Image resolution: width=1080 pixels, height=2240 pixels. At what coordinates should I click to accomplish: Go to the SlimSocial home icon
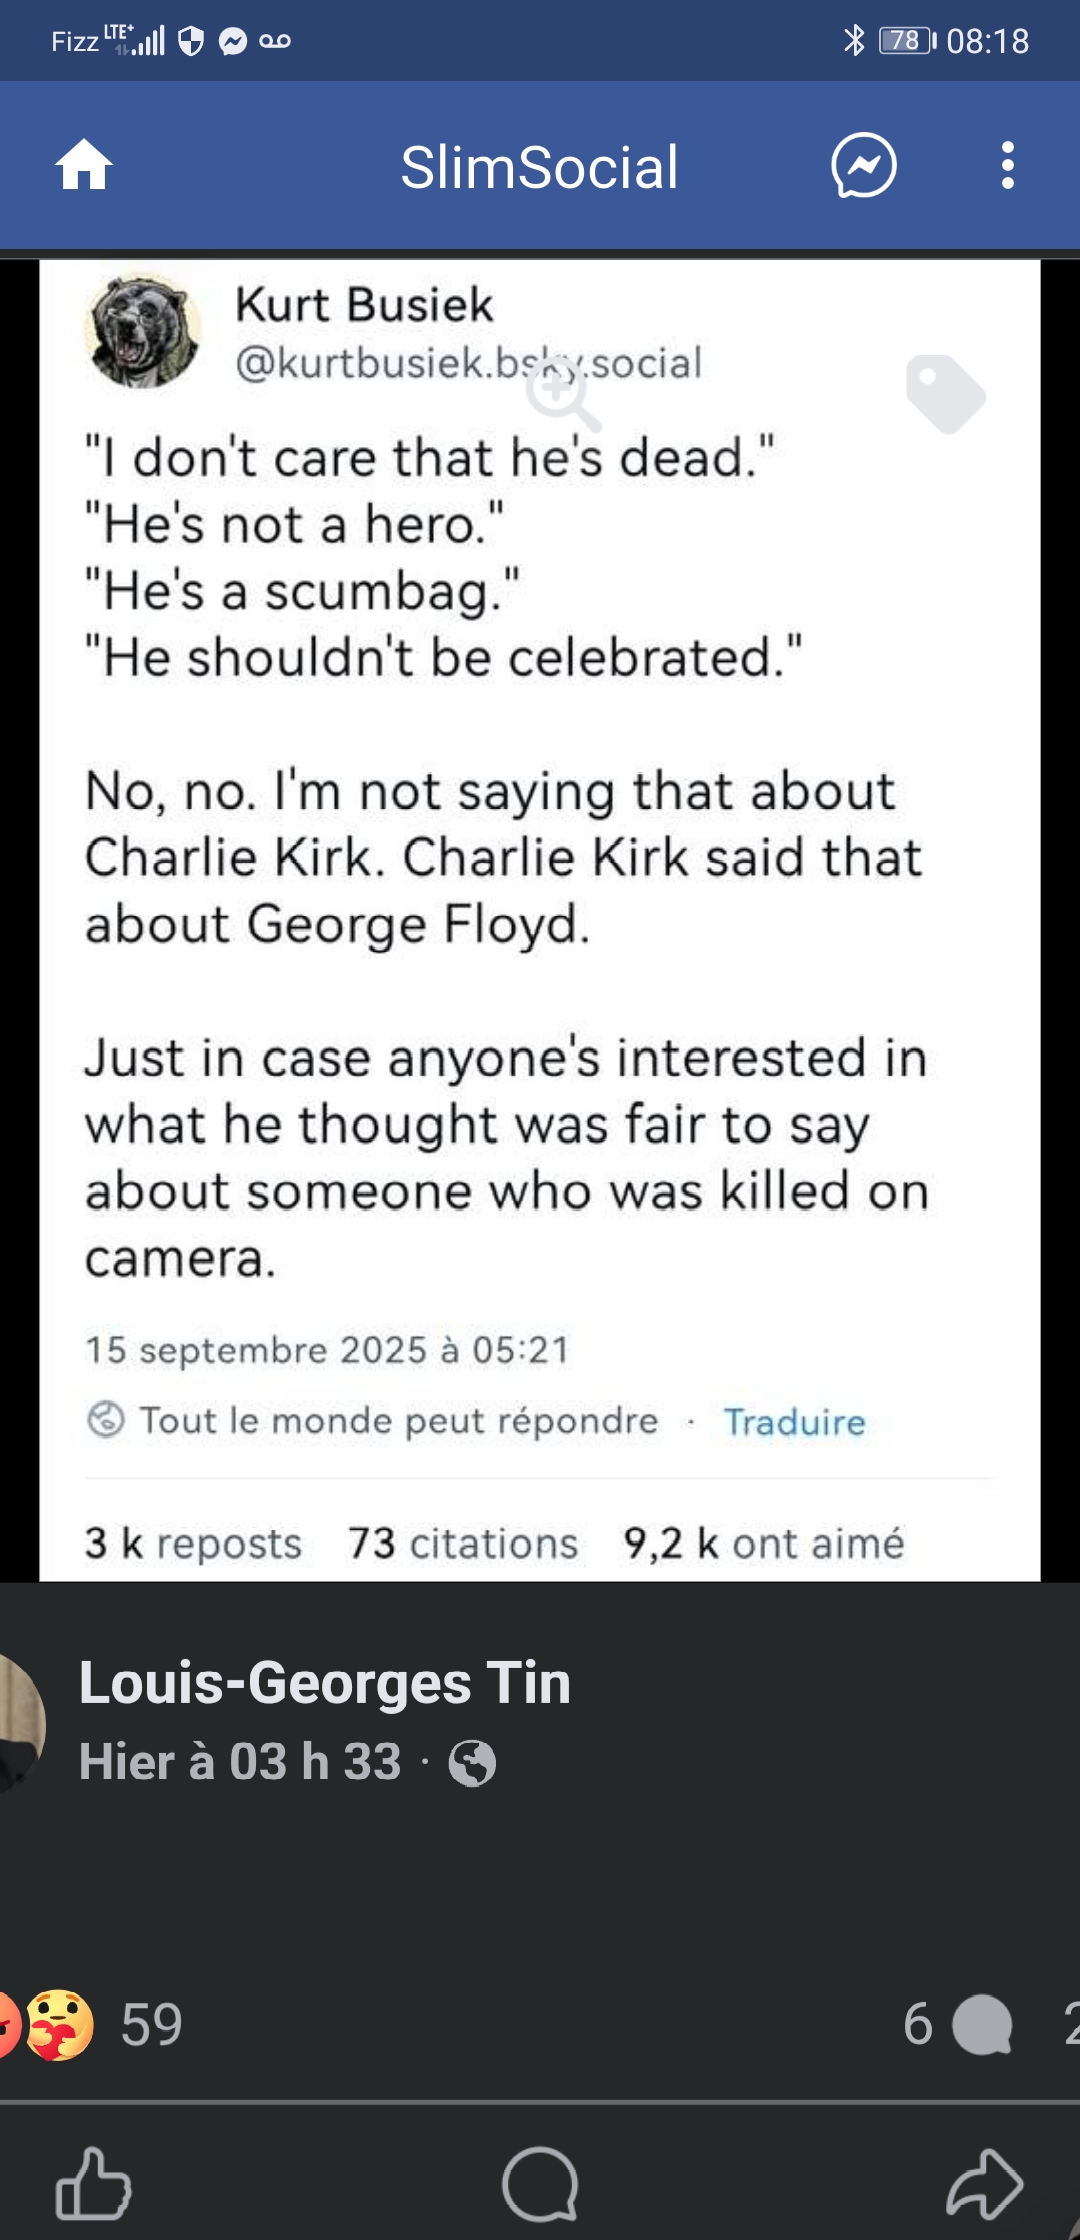pyautogui.click(x=84, y=165)
